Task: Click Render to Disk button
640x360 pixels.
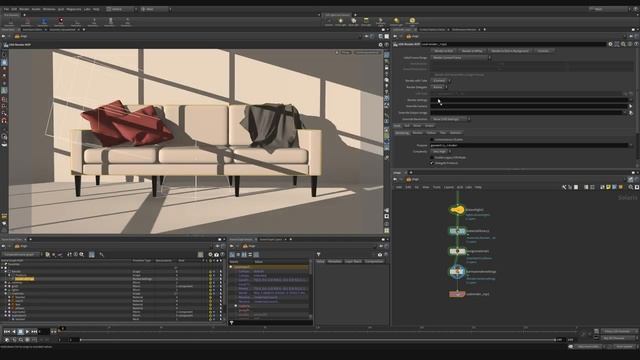Action: click(x=444, y=51)
